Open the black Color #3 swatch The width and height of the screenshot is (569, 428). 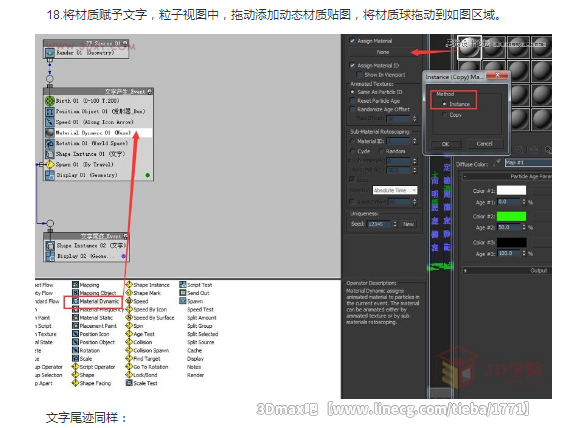click(511, 242)
